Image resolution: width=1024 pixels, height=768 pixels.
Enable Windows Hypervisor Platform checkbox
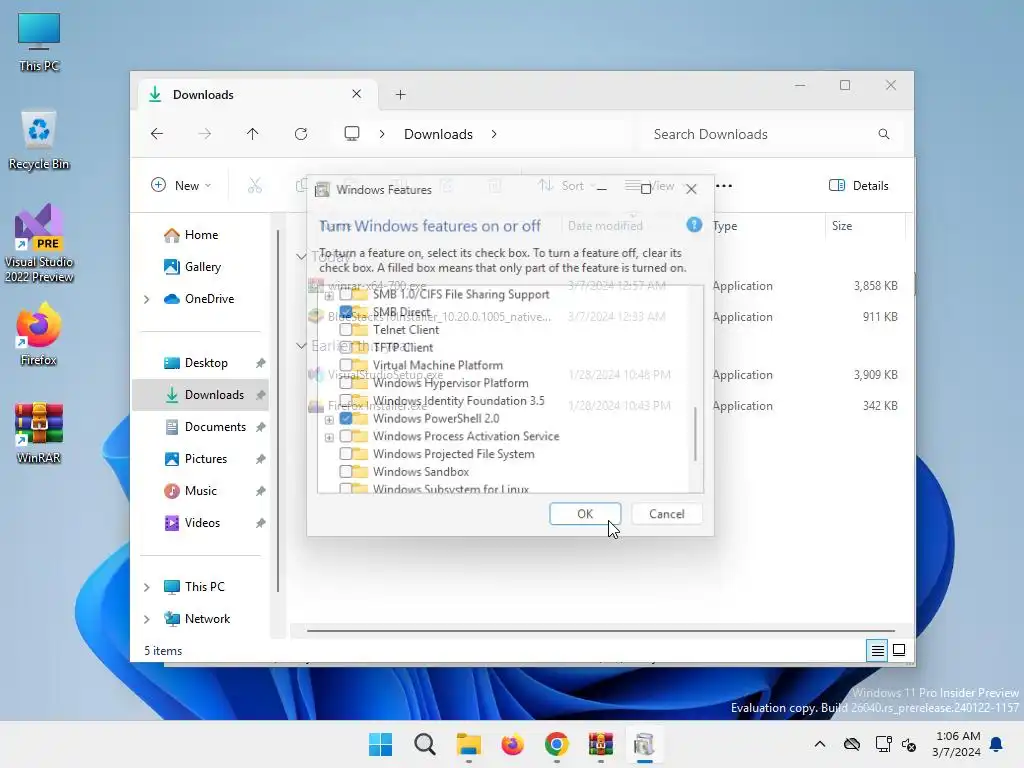pyautogui.click(x=346, y=383)
